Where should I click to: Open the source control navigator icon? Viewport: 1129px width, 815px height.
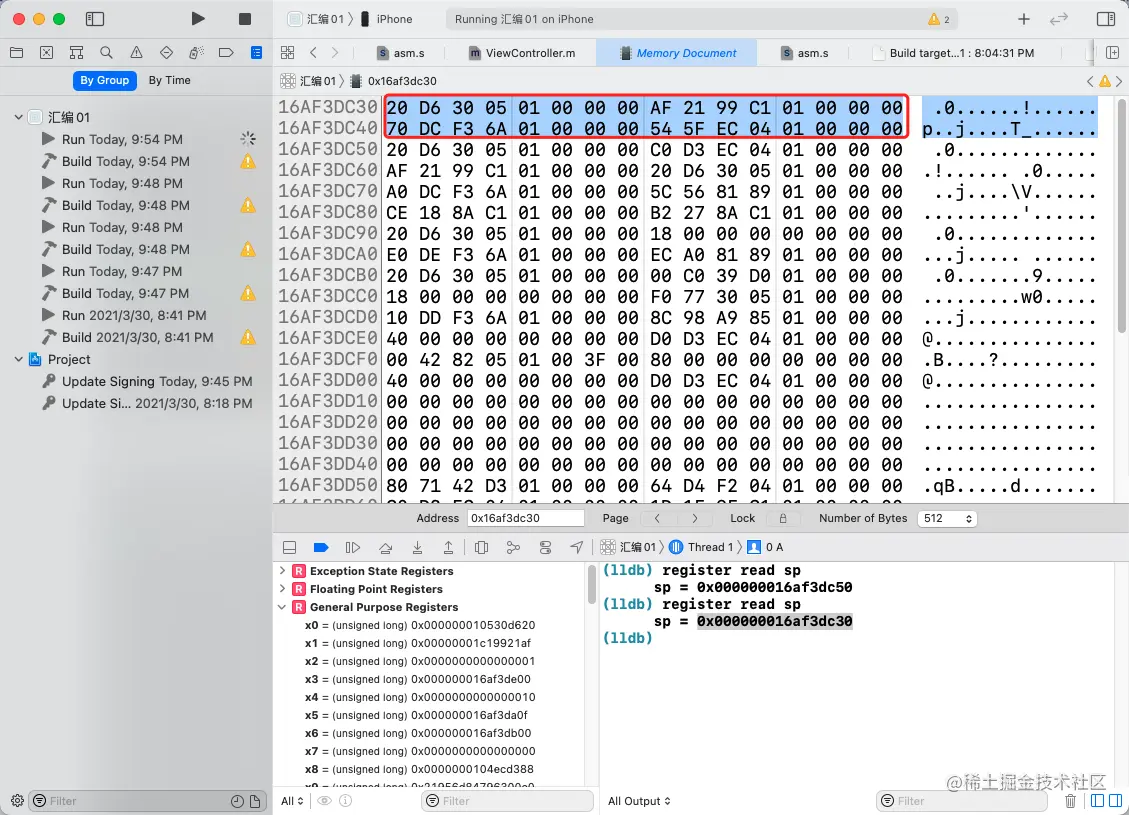[46, 53]
